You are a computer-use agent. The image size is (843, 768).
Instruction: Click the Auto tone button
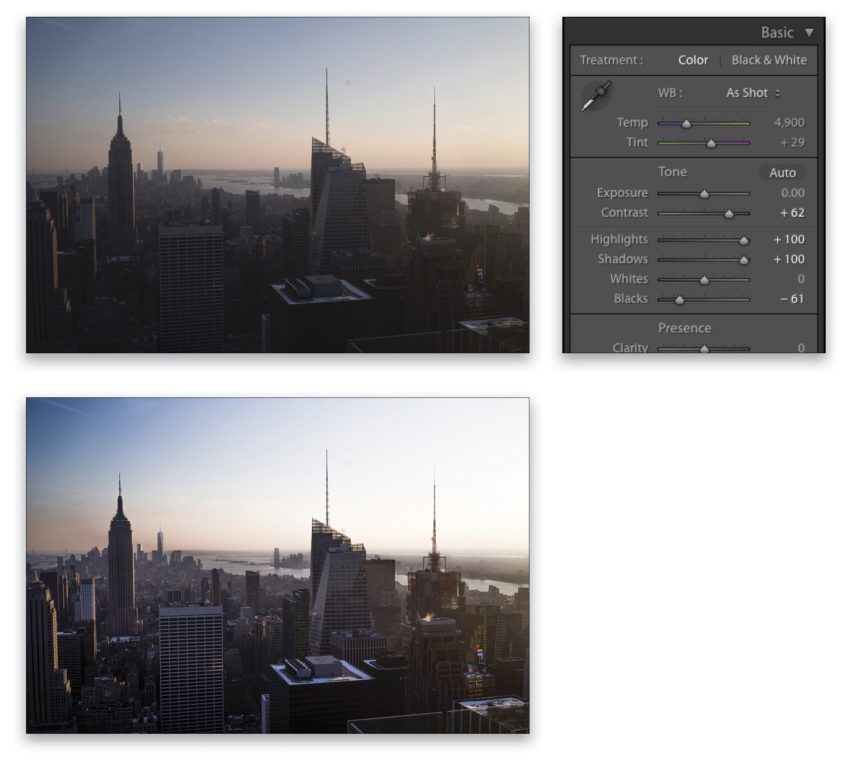tap(783, 172)
